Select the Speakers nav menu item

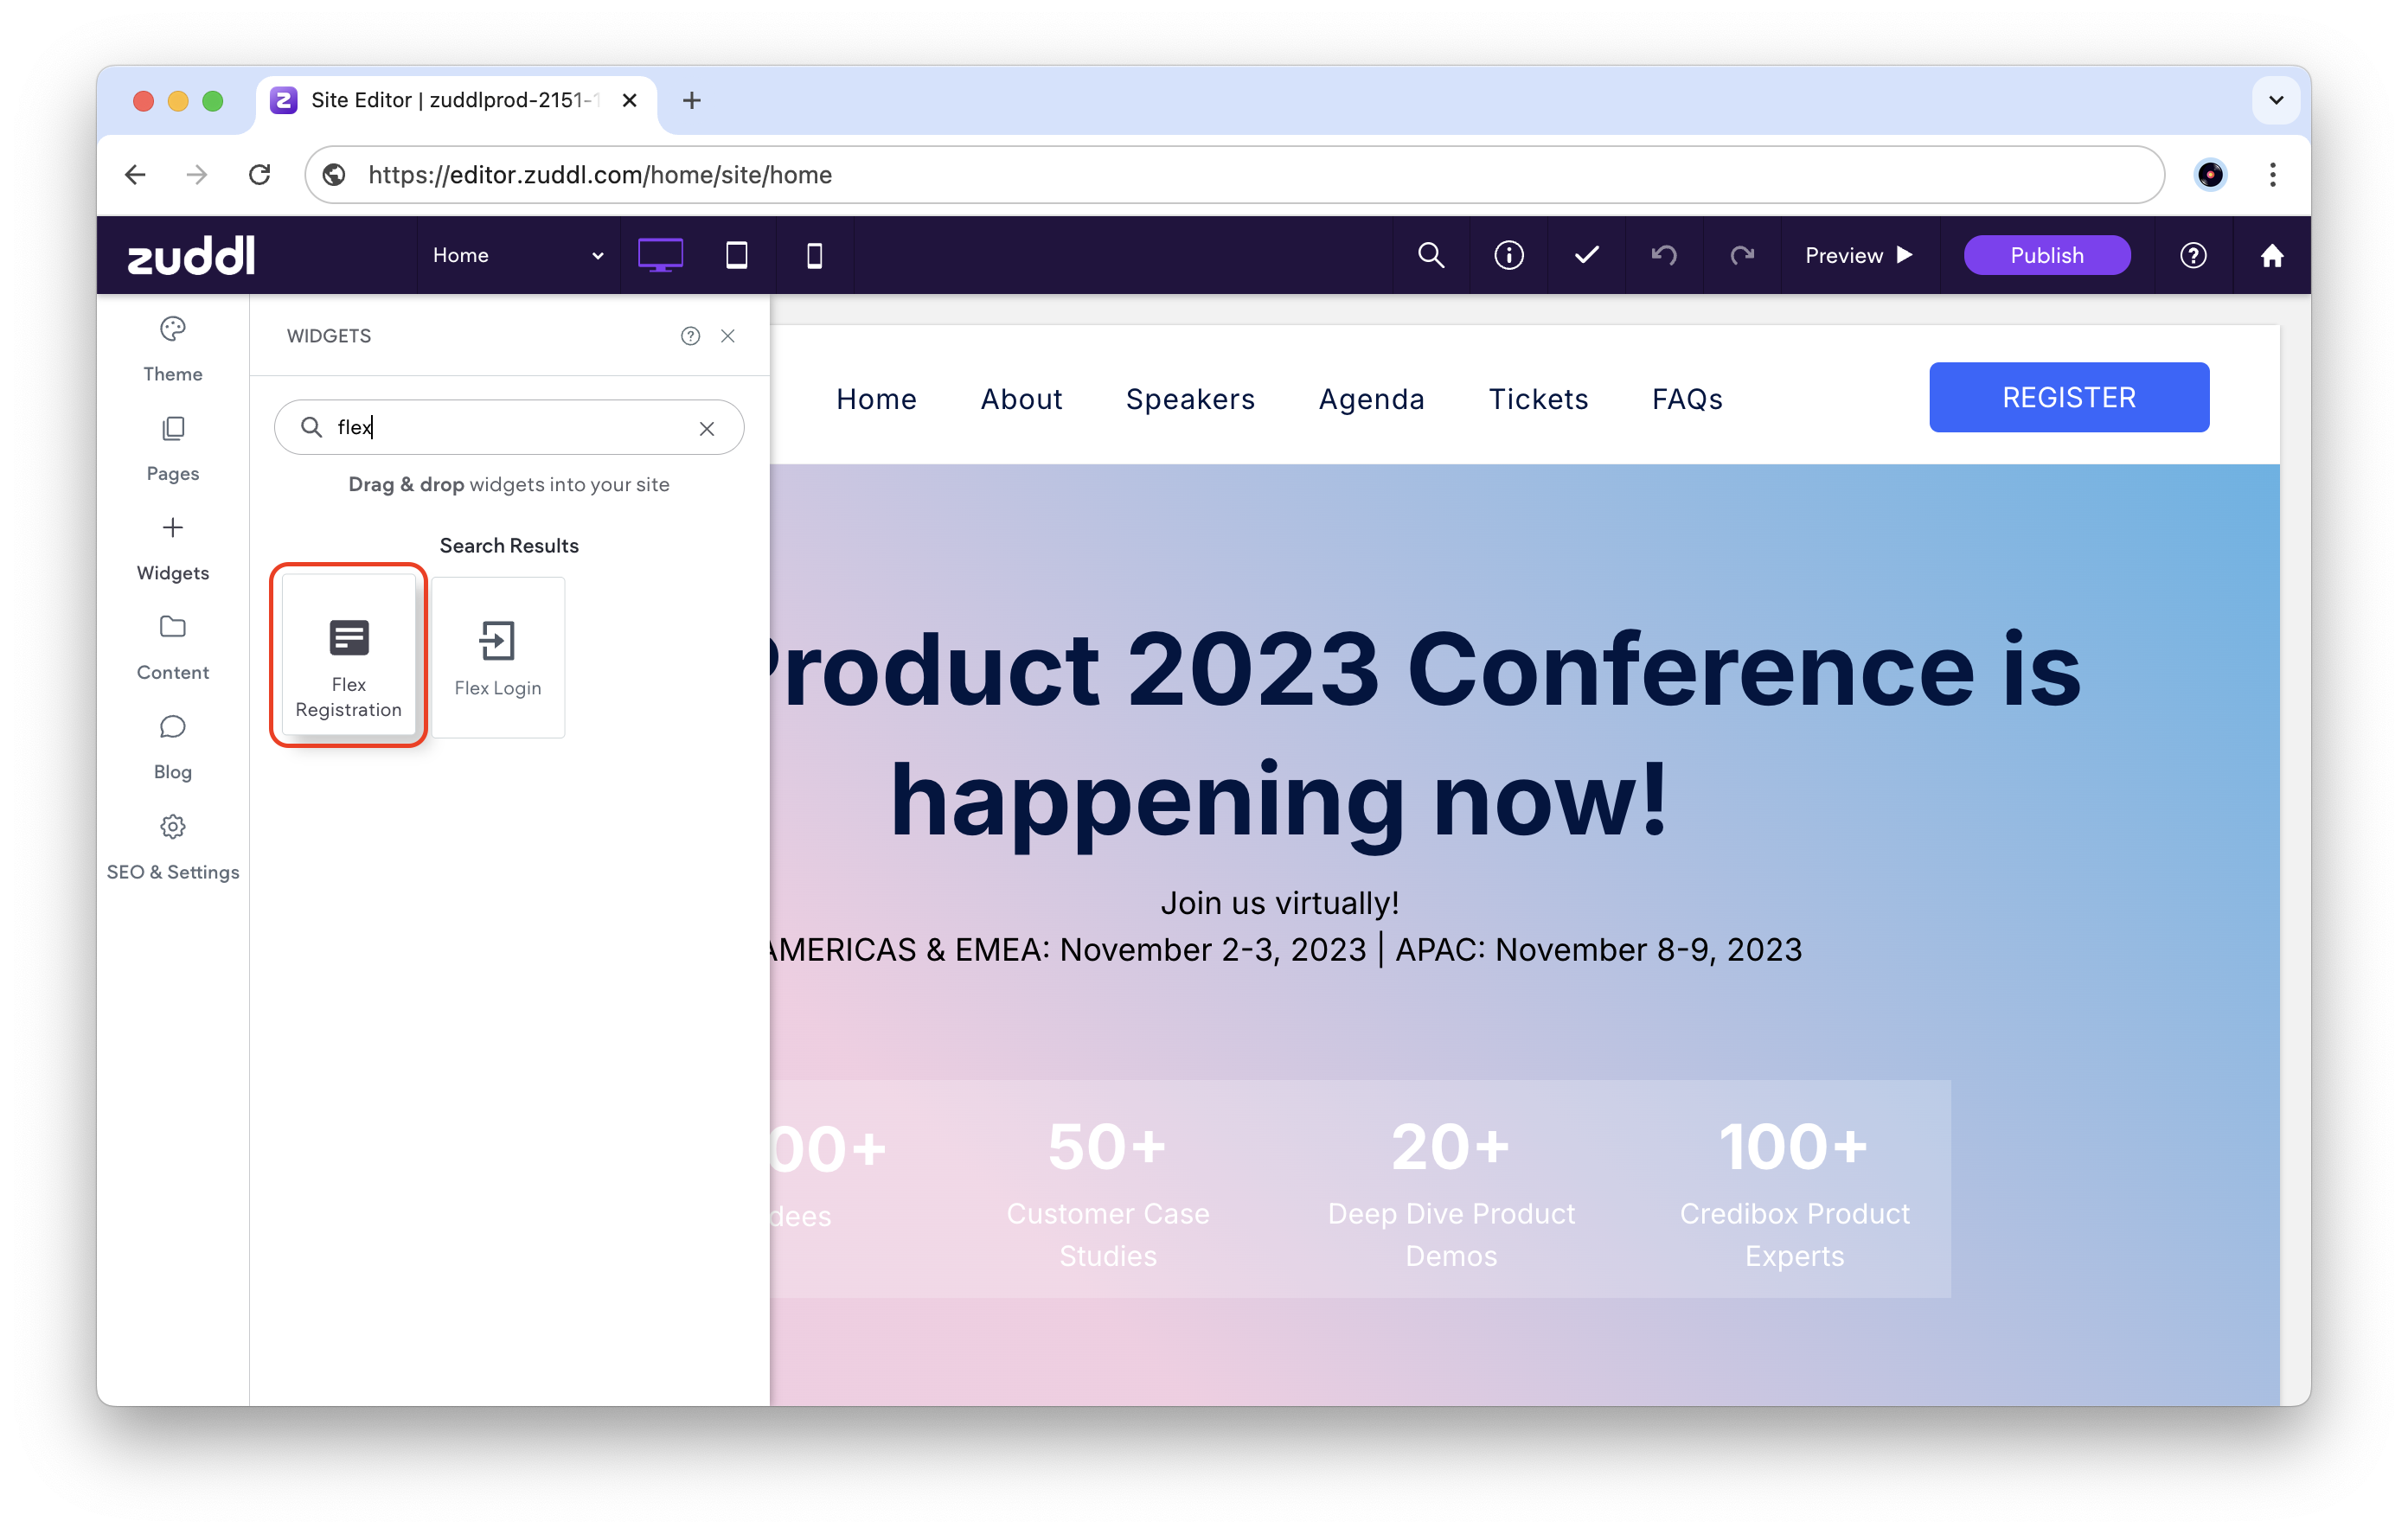(x=1189, y=398)
